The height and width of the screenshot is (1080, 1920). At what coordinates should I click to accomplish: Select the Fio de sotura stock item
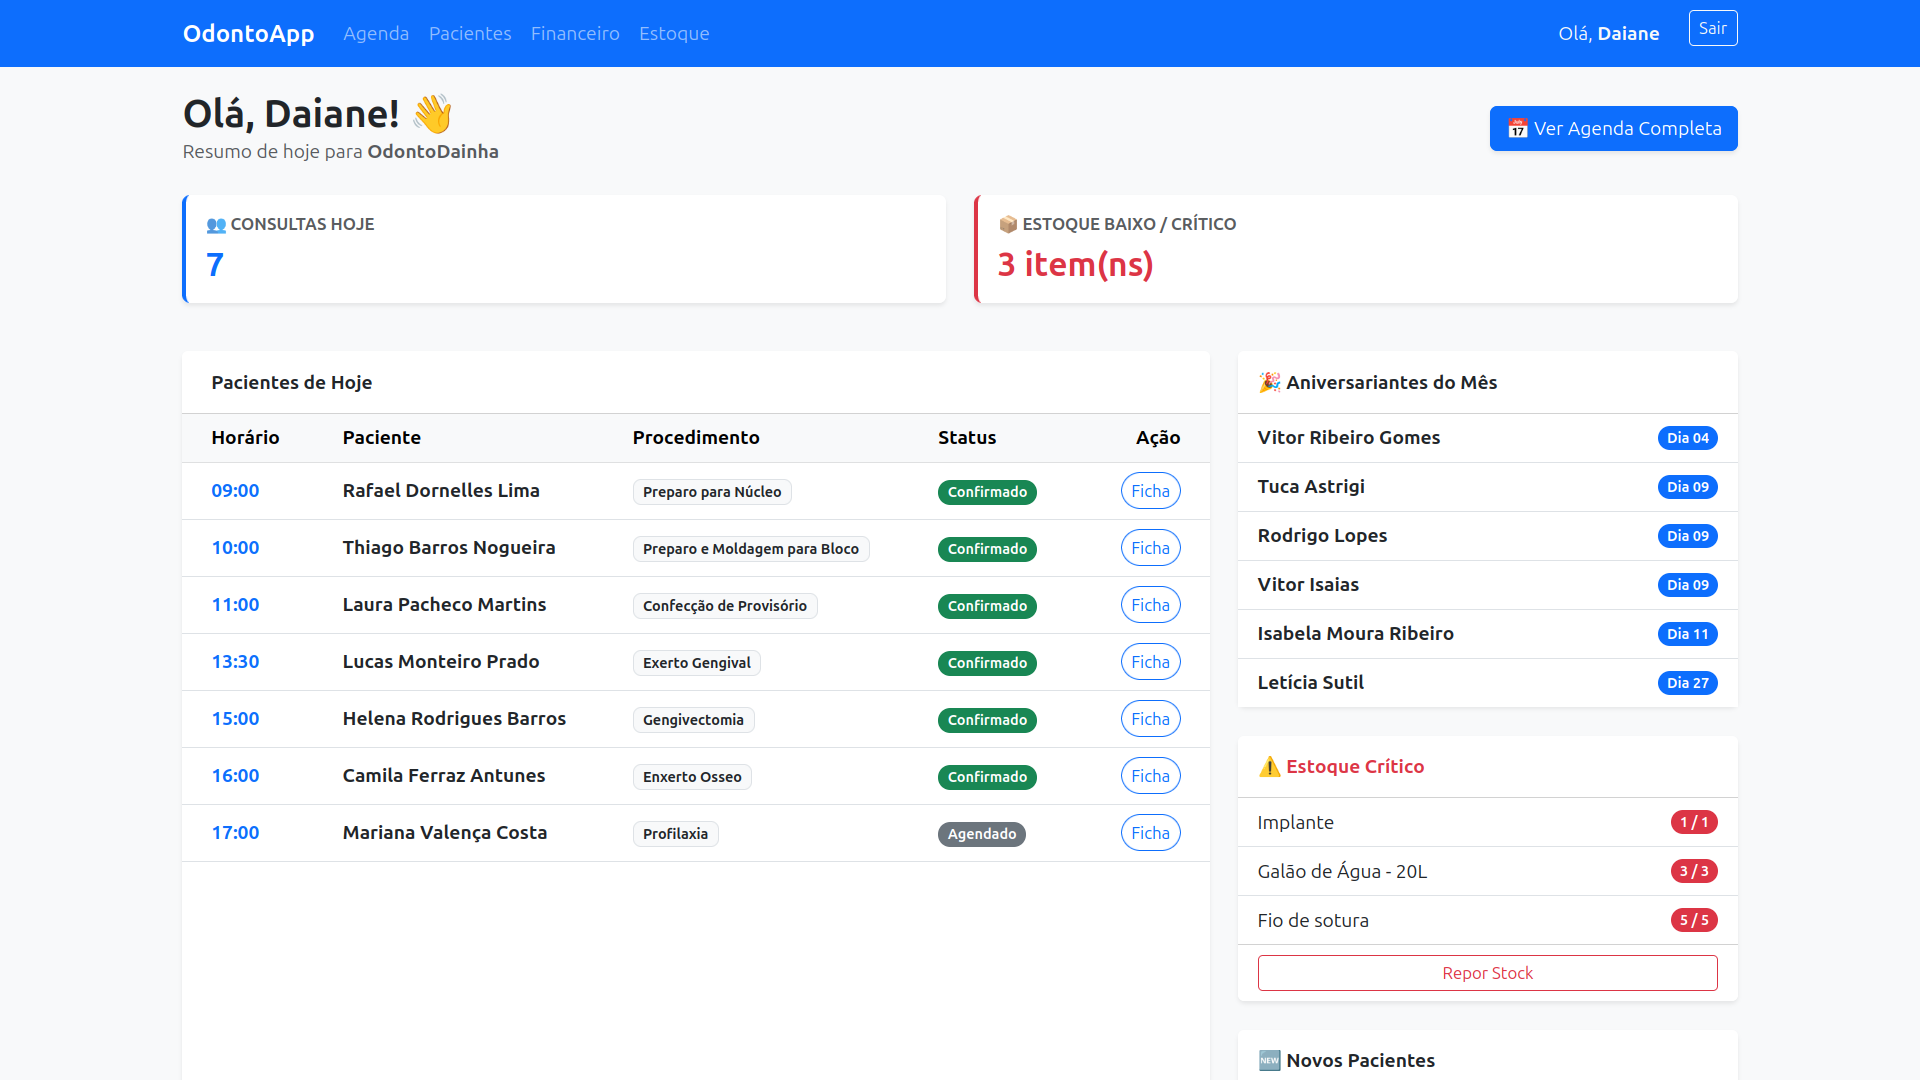pyautogui.click(x=1487, y=920)
